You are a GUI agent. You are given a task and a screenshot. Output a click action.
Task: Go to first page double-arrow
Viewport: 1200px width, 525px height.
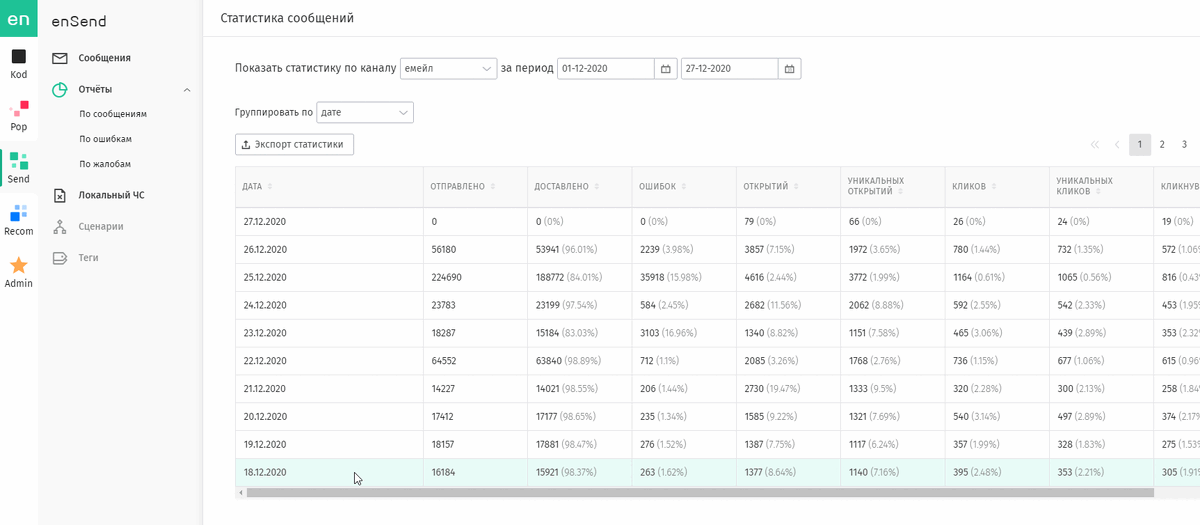coord(1095,145)
